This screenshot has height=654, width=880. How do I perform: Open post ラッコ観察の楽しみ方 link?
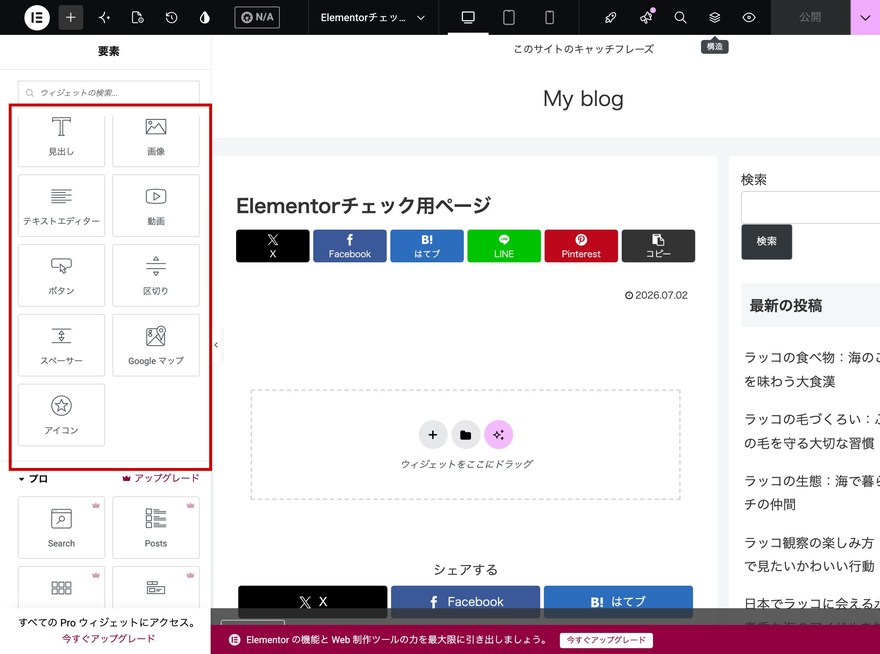(x=809, y=554)
